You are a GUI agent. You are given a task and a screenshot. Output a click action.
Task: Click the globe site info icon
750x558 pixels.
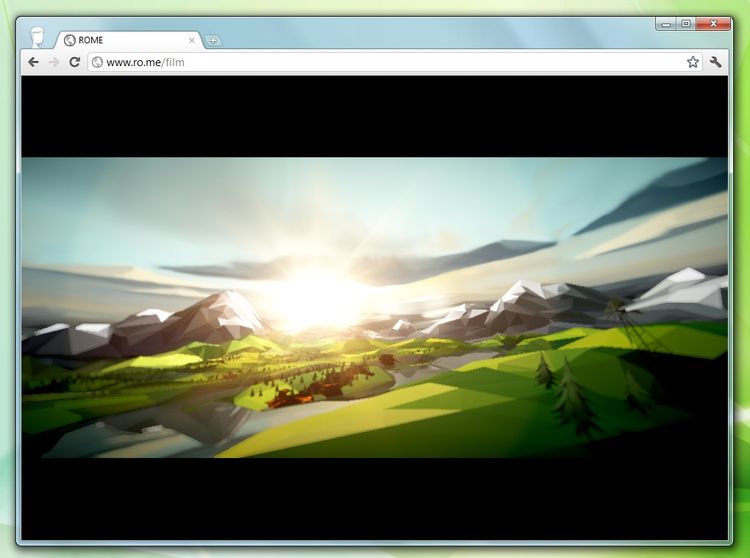coord(98,62)
